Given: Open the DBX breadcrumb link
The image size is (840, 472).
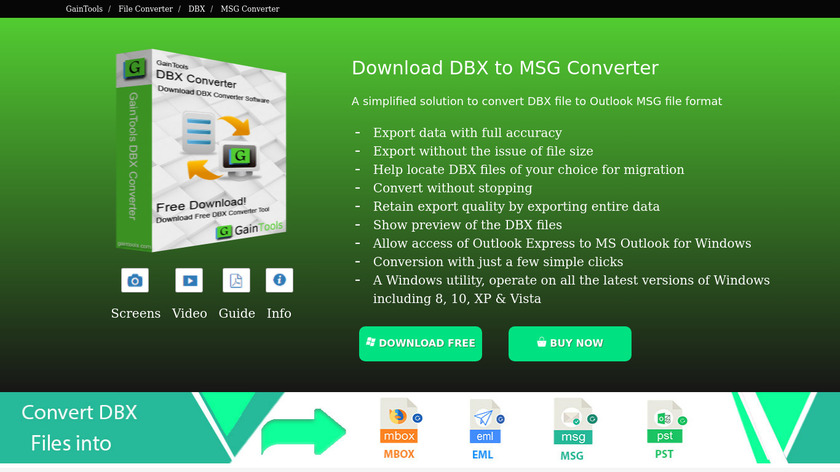Looking at the screenshot, I should tap(197, 9).
